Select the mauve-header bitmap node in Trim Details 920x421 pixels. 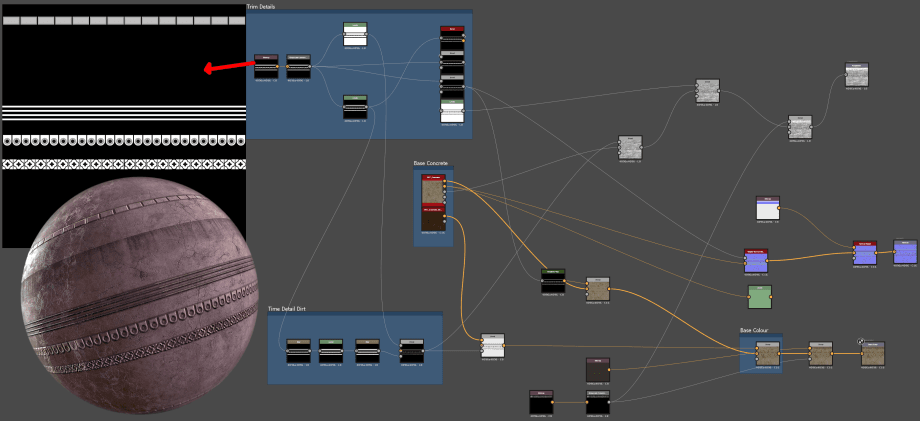tap(266, 66)
